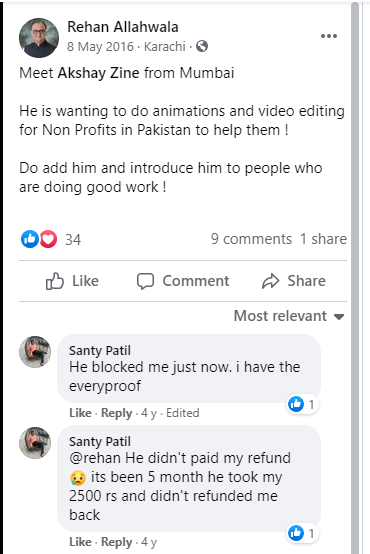Open the 9 comments link
This screenshot has height=554, width=370.
point(251,239)
